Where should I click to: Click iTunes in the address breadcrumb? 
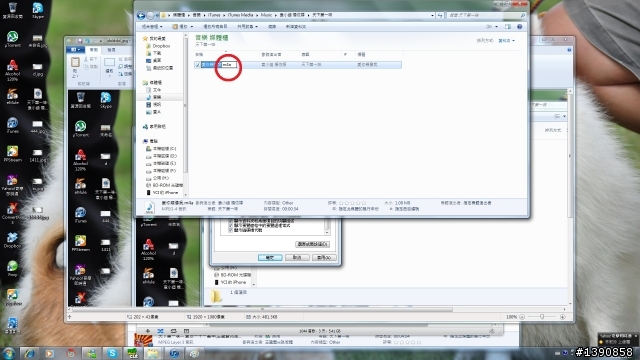214,15
